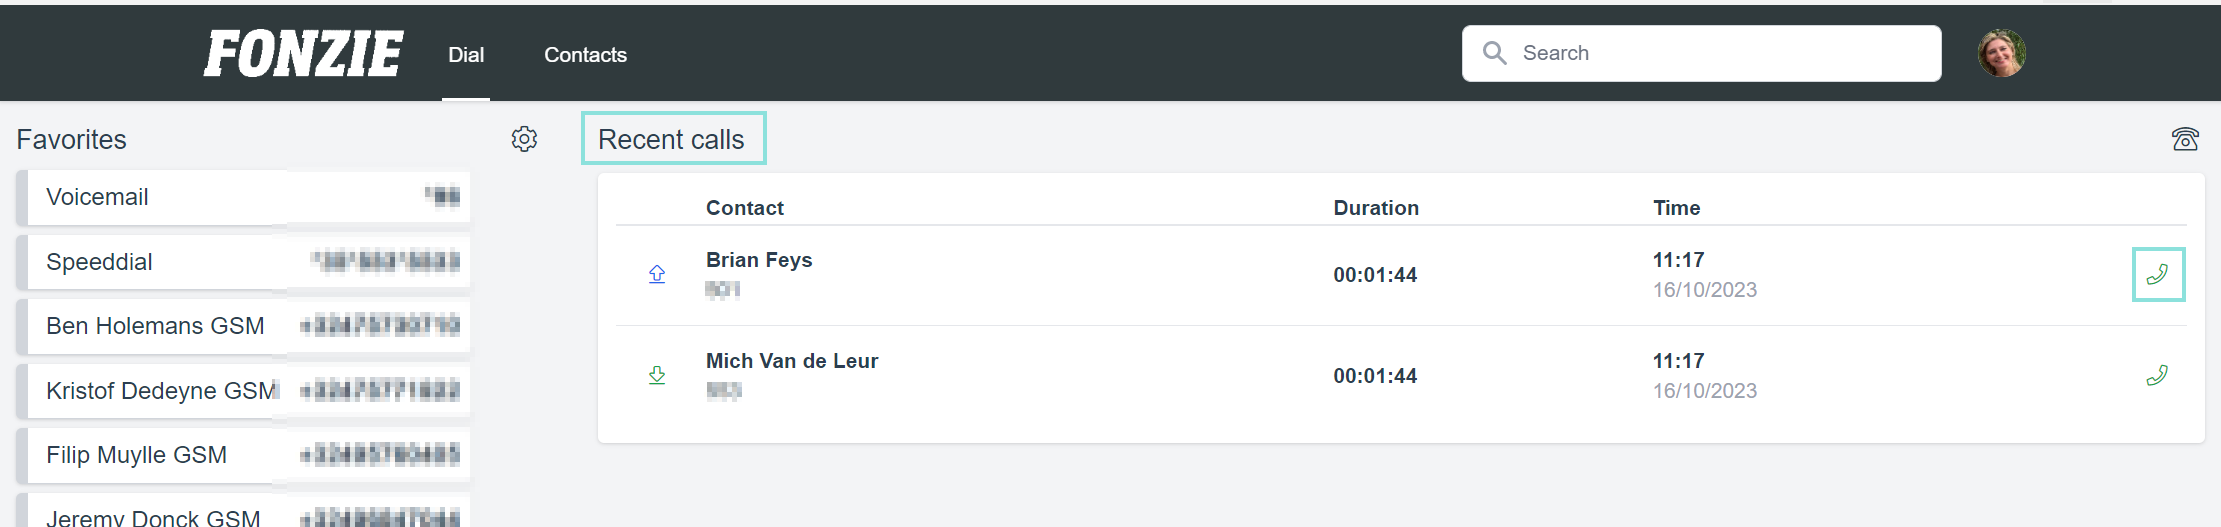Switch to the Dial tab
The image size is (2221, 527).
tap(466, 55)
